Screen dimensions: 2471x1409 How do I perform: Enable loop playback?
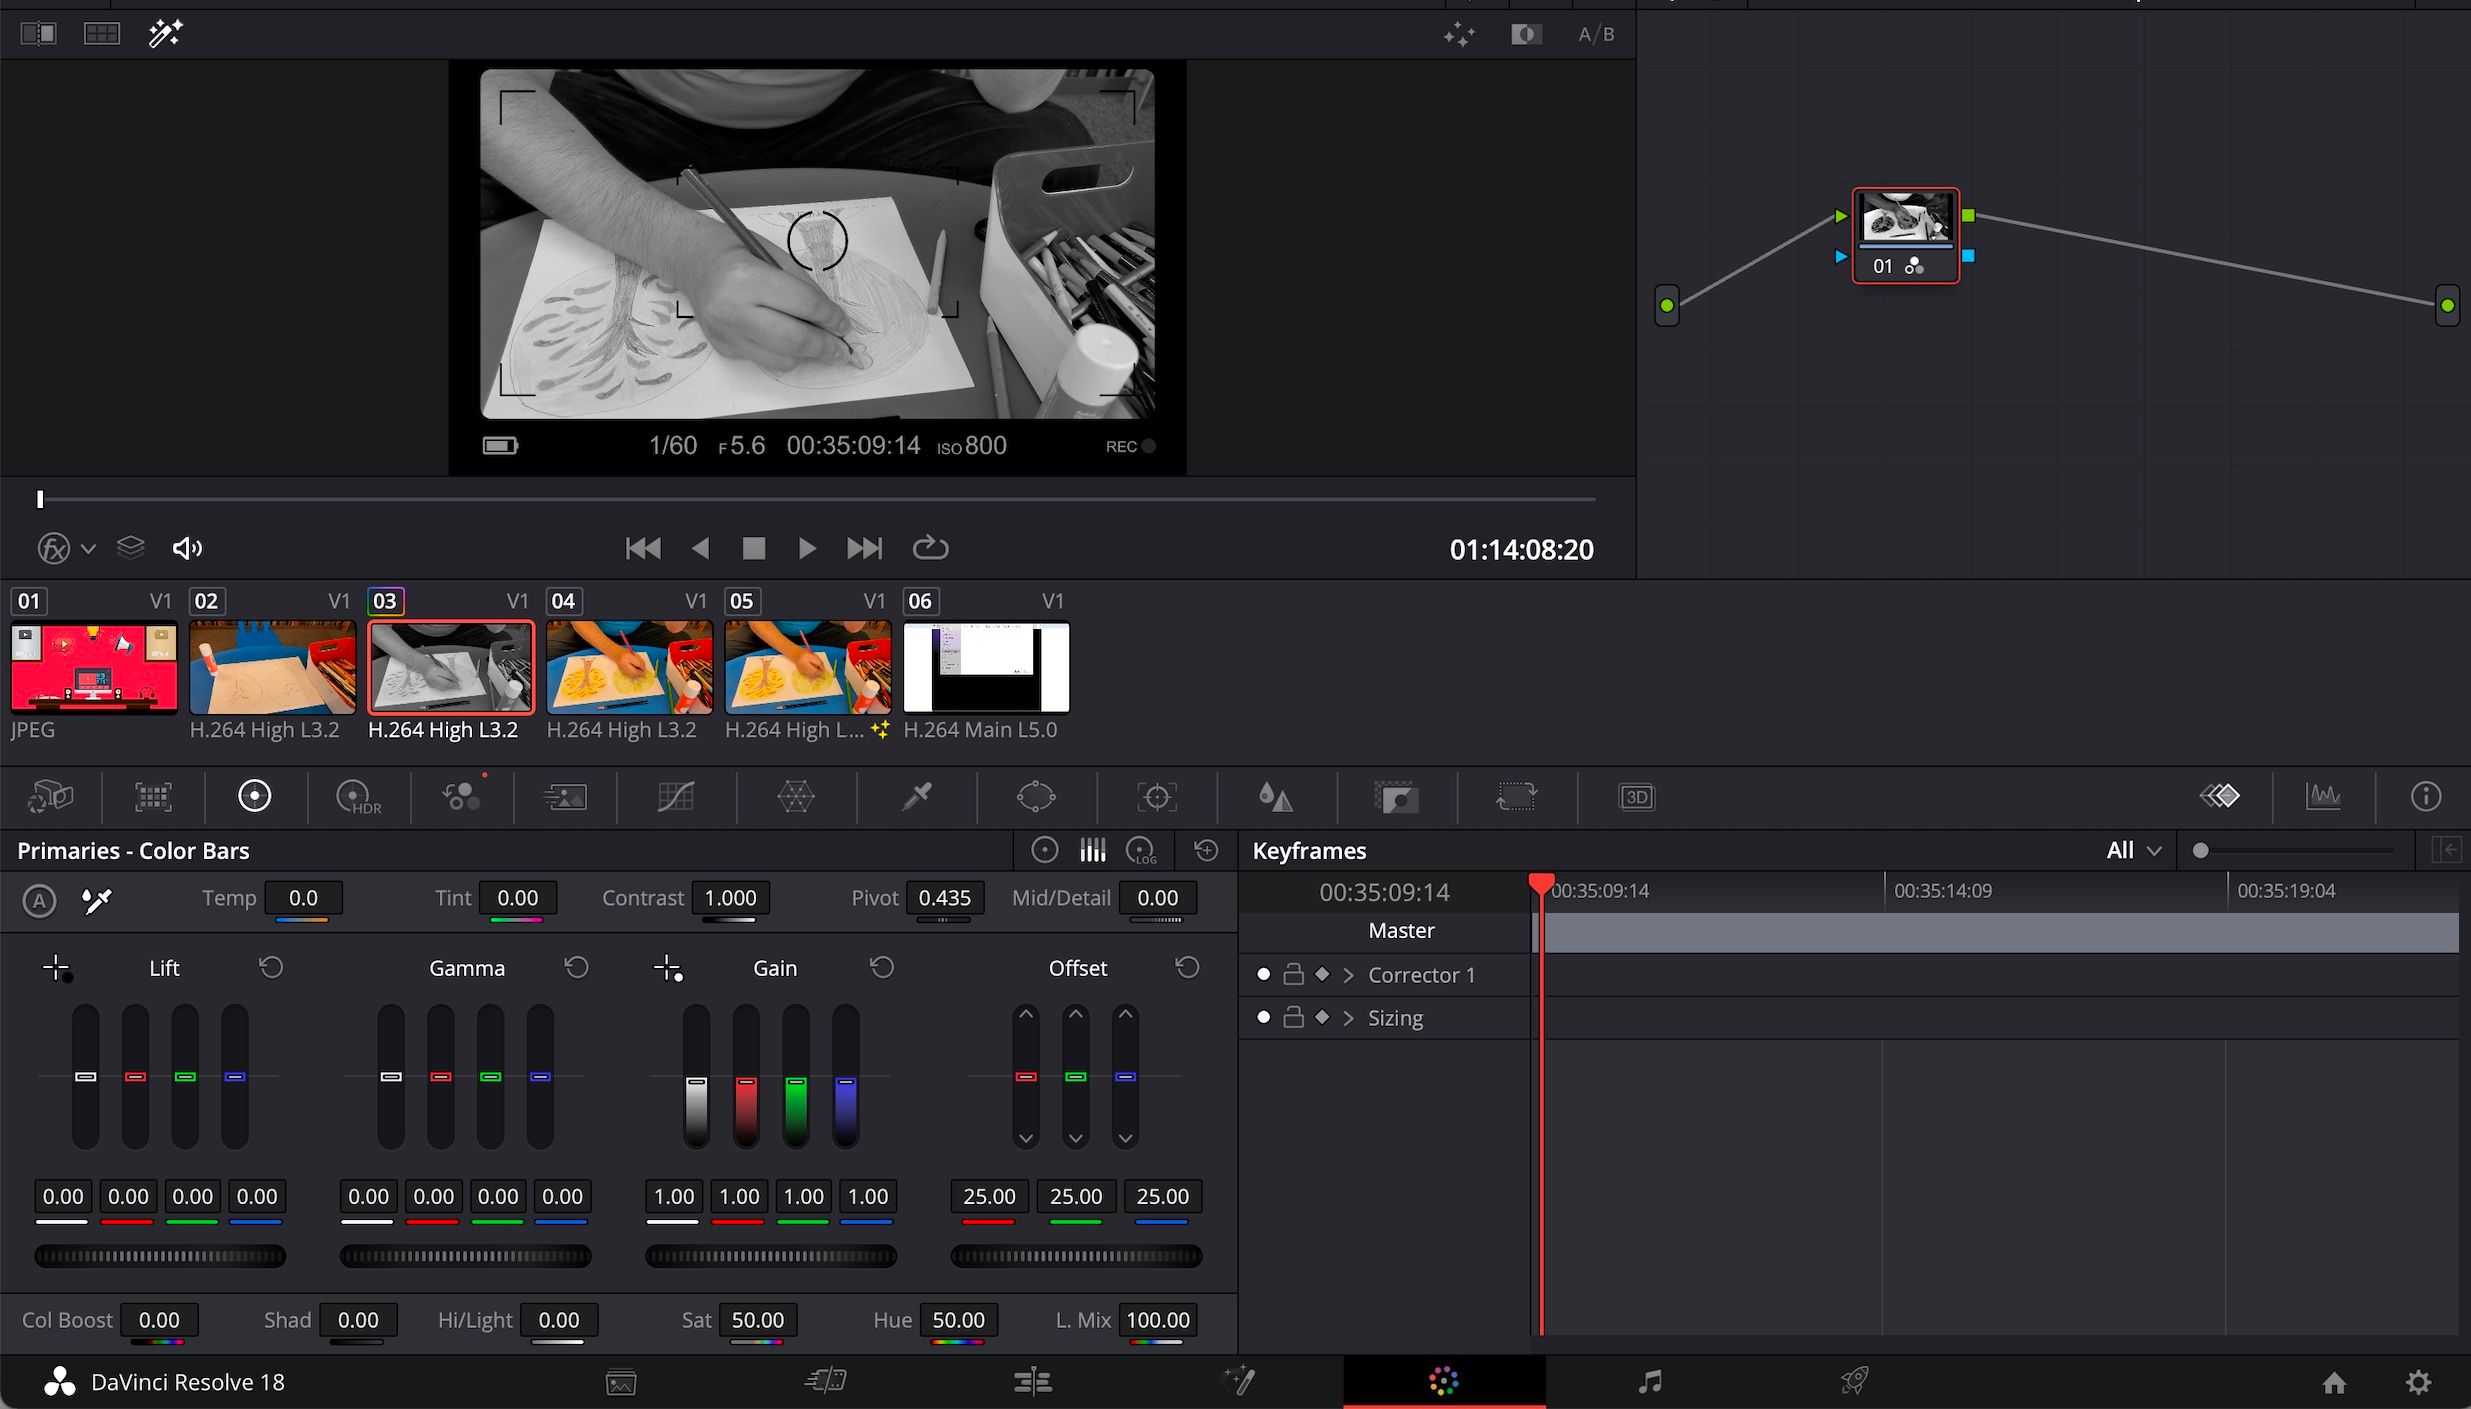click(930, 548)
